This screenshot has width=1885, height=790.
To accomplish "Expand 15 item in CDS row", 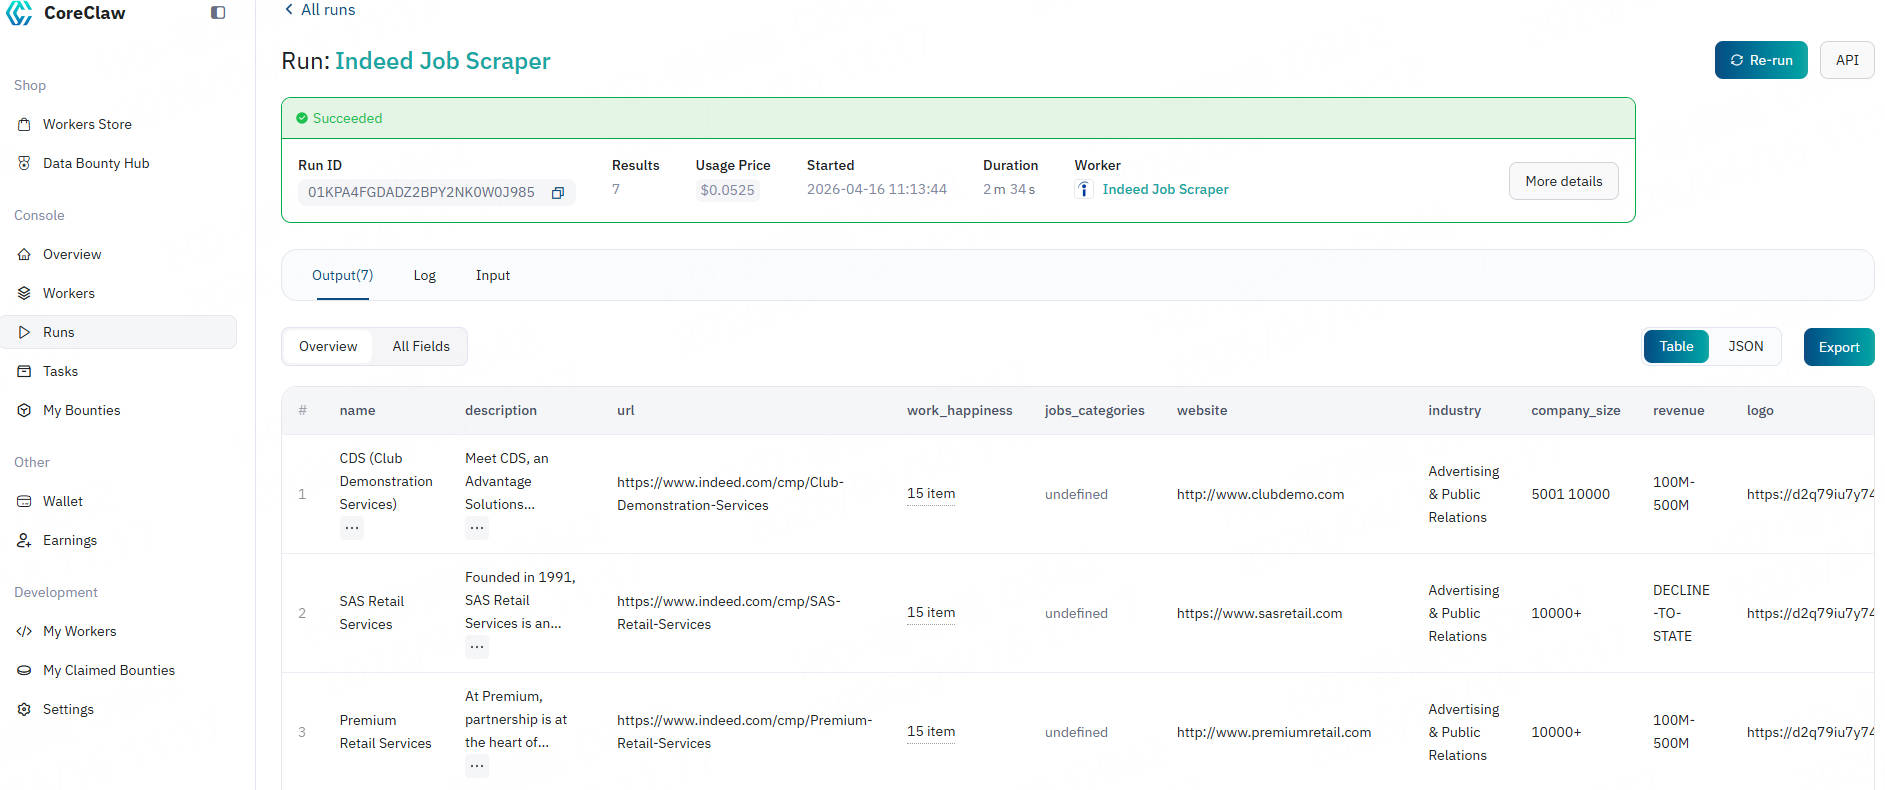I will 931,494.
